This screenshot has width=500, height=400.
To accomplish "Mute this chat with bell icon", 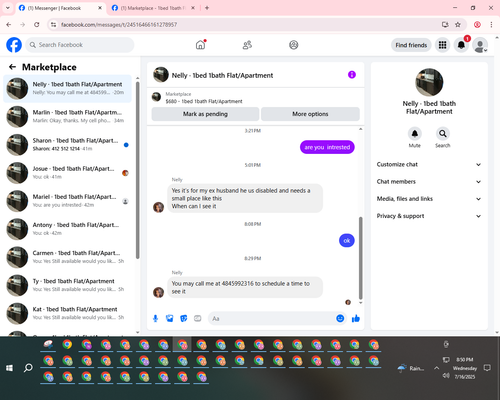I will click(414, 134).
